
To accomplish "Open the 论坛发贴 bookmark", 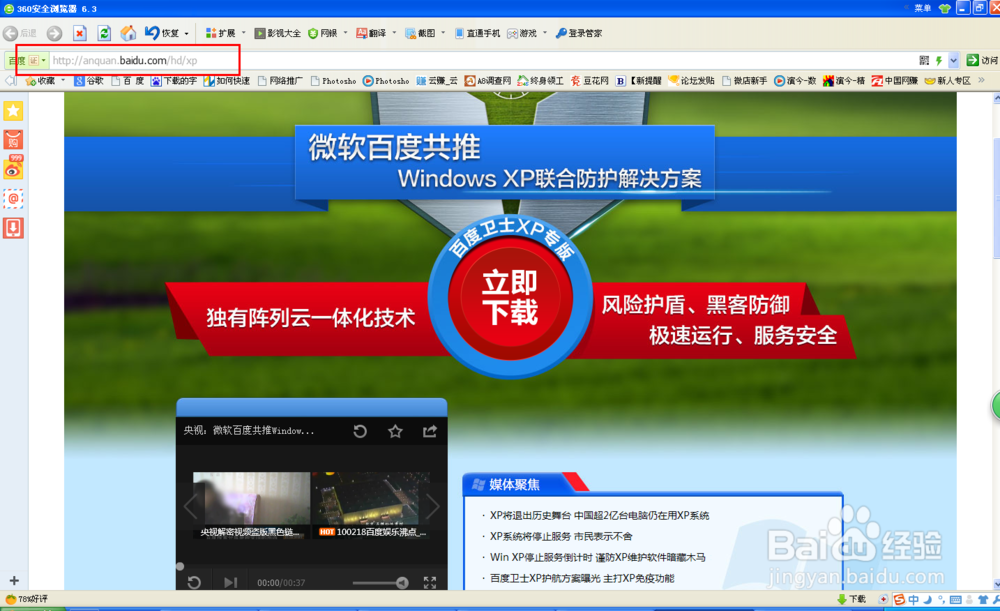I will tap(691, 81).
